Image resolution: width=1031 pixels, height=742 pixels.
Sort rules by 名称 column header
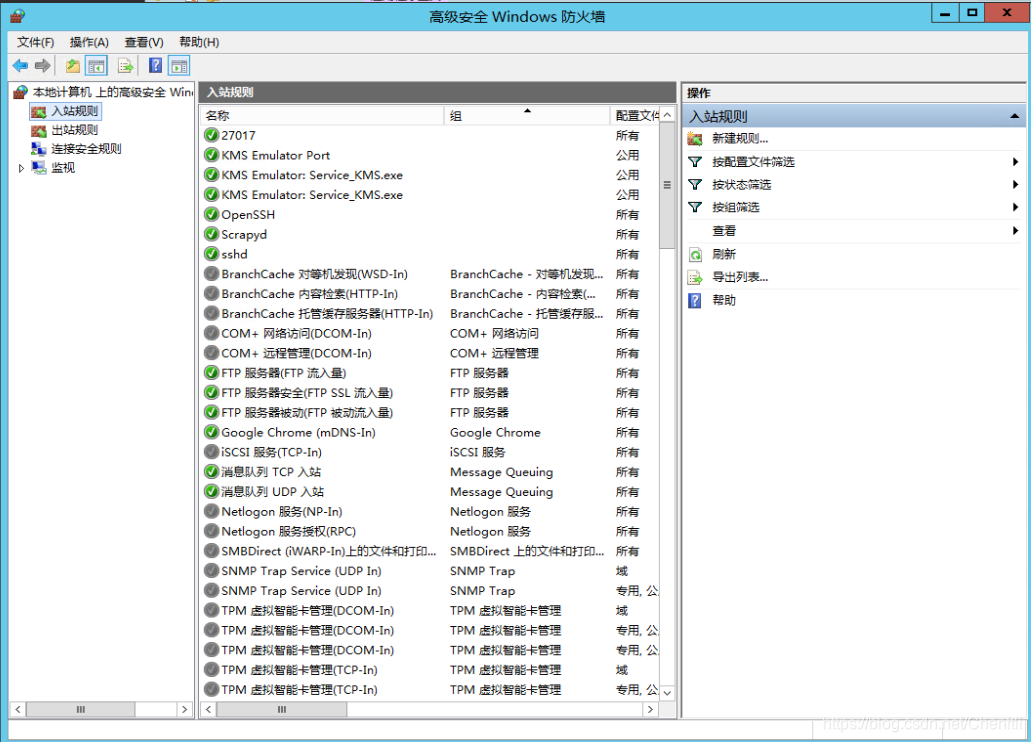322,116
